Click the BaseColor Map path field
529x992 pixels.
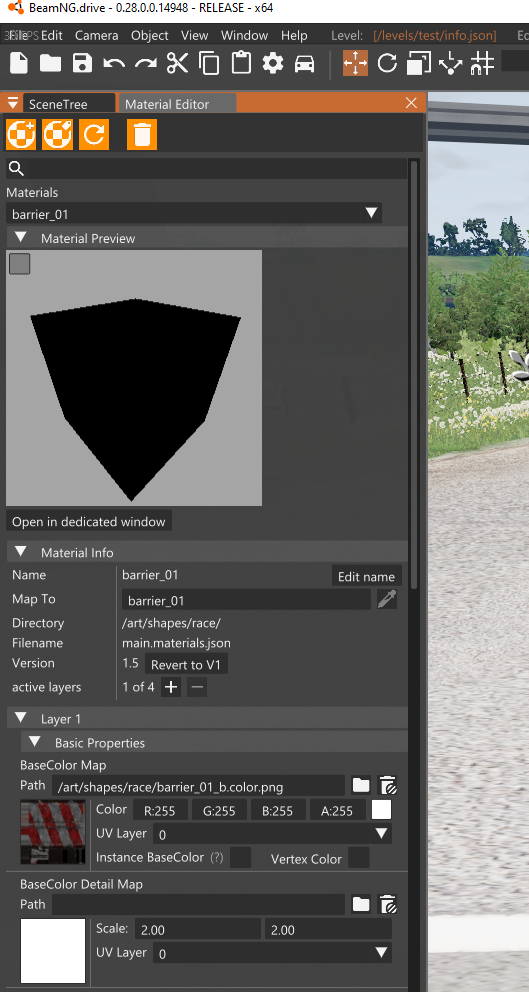coord(199,786)
